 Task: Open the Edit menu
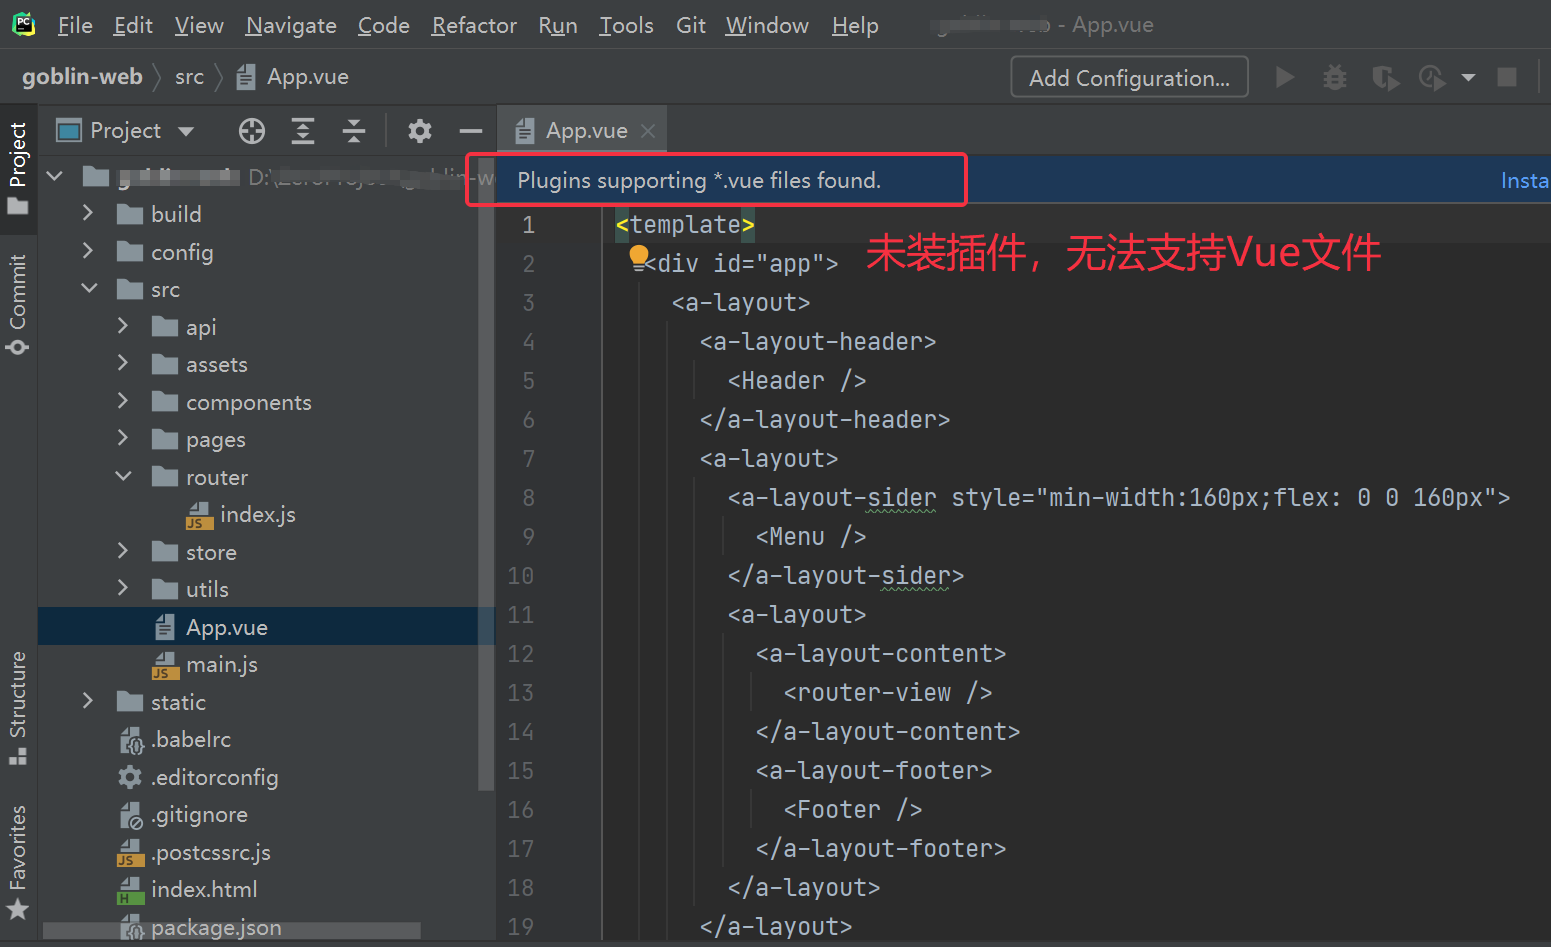(x=133, y=25)
